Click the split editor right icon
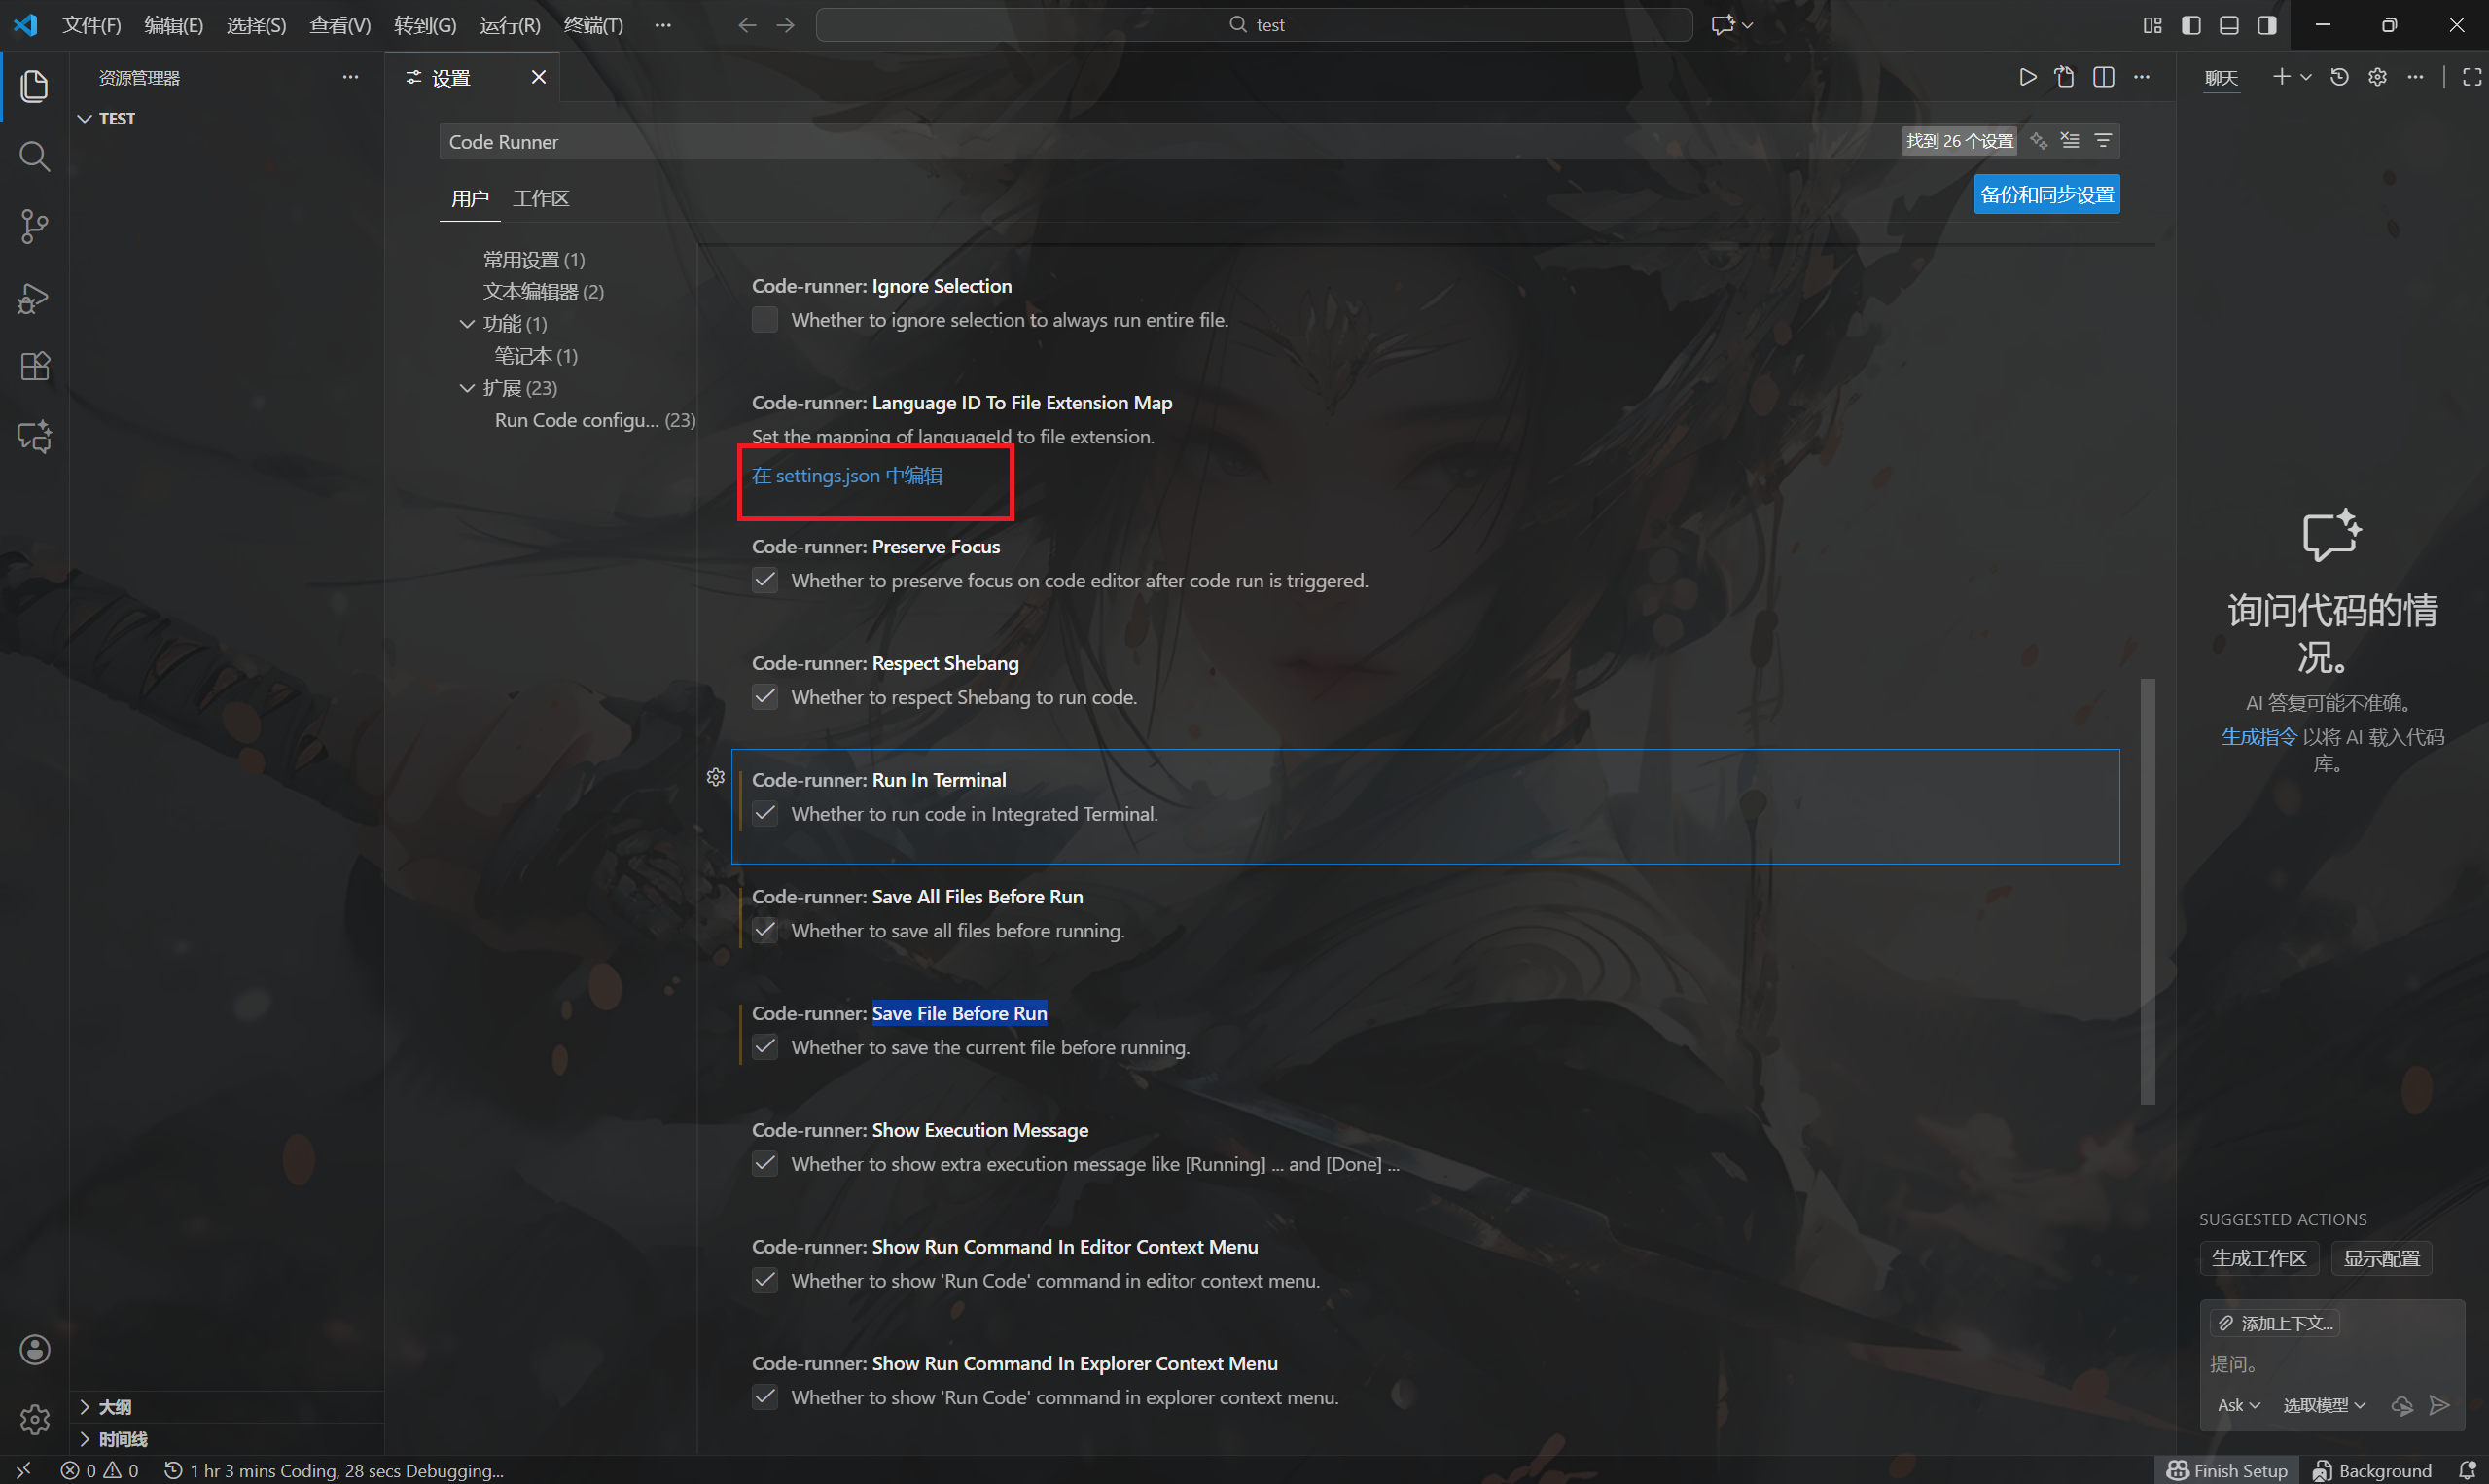2489x1484 pixels. tap(2103, 77)
